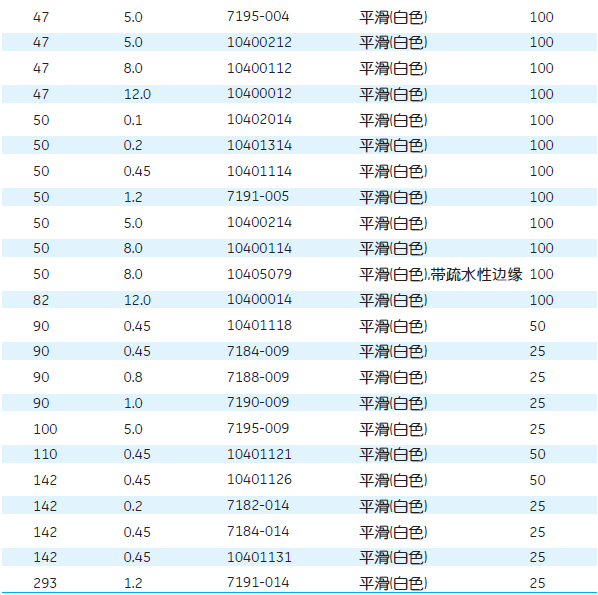Select catalog number 7182-014
Image resolution: width=598 pixels, height=595 pixels.
click(258, 505)
